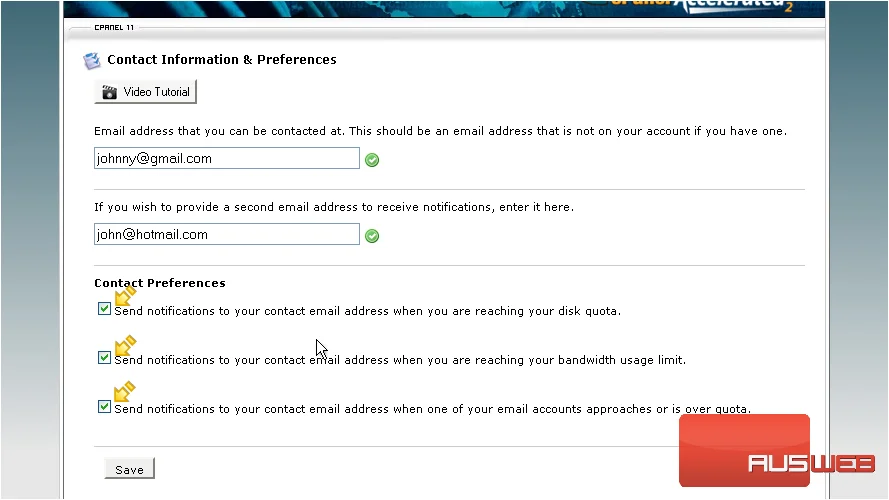Click yellow arrow above email quota checkbox
The image size is (889, 500).
(x=125, y=392)
